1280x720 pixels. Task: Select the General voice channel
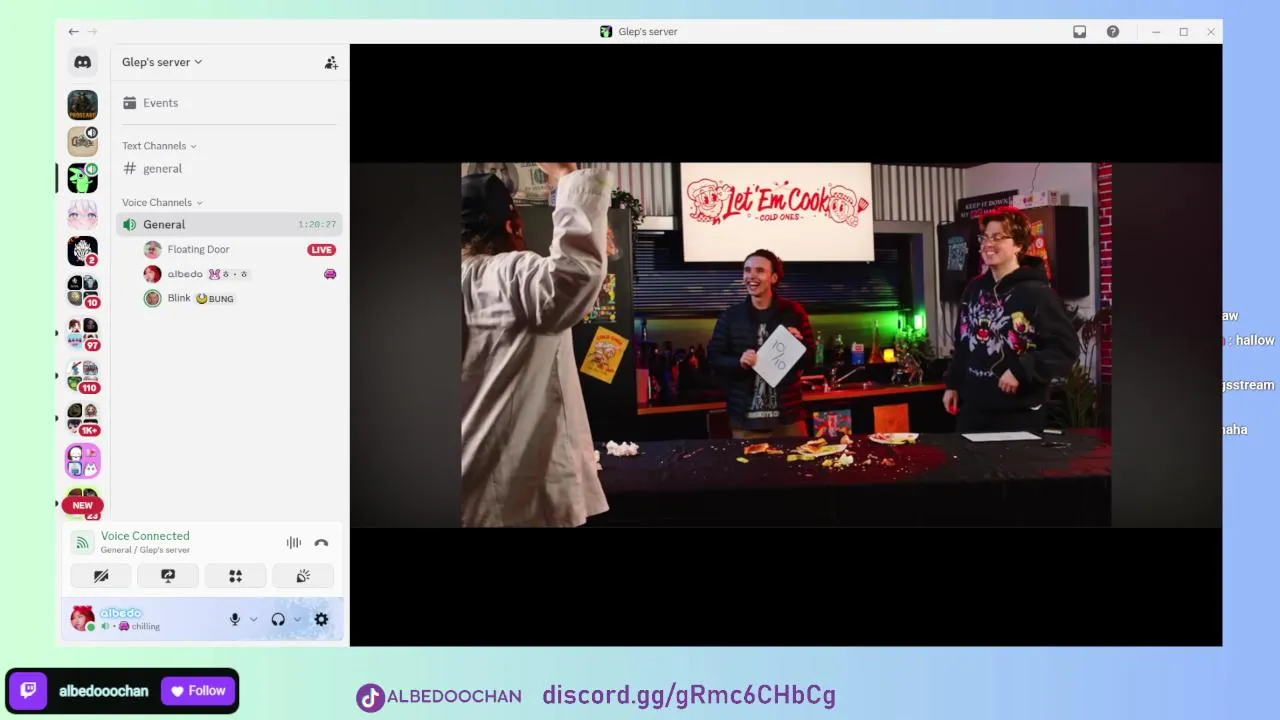point(228,224)
